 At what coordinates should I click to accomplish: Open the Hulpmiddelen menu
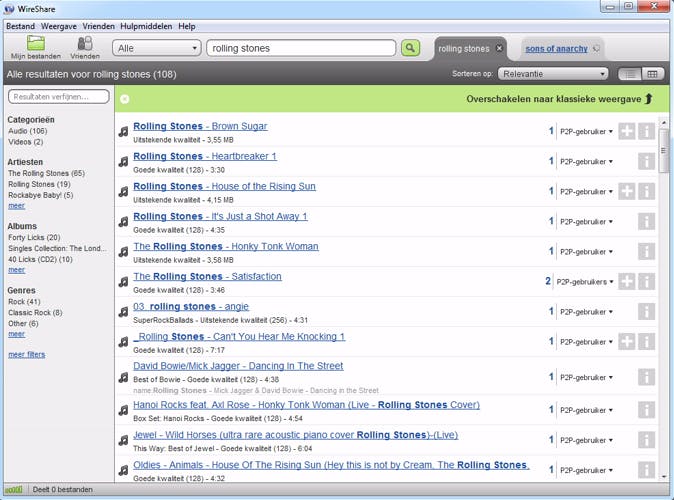(146, 26)
